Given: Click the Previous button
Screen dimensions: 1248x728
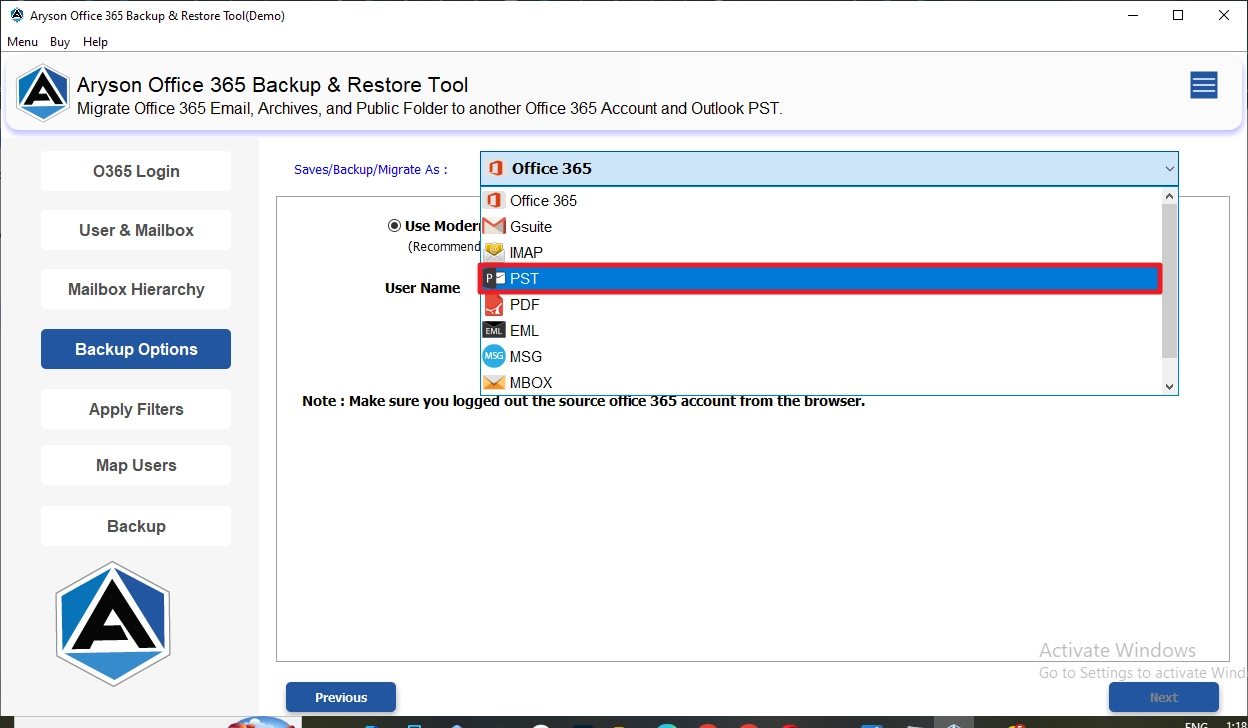Looking at the screenshot, I should pos(341,697).
